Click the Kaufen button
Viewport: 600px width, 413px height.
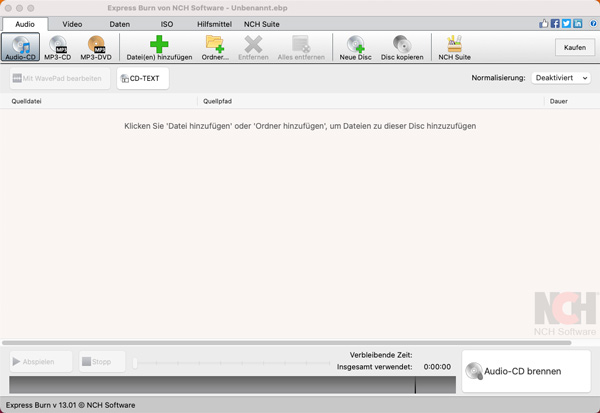tap(575, 47)
